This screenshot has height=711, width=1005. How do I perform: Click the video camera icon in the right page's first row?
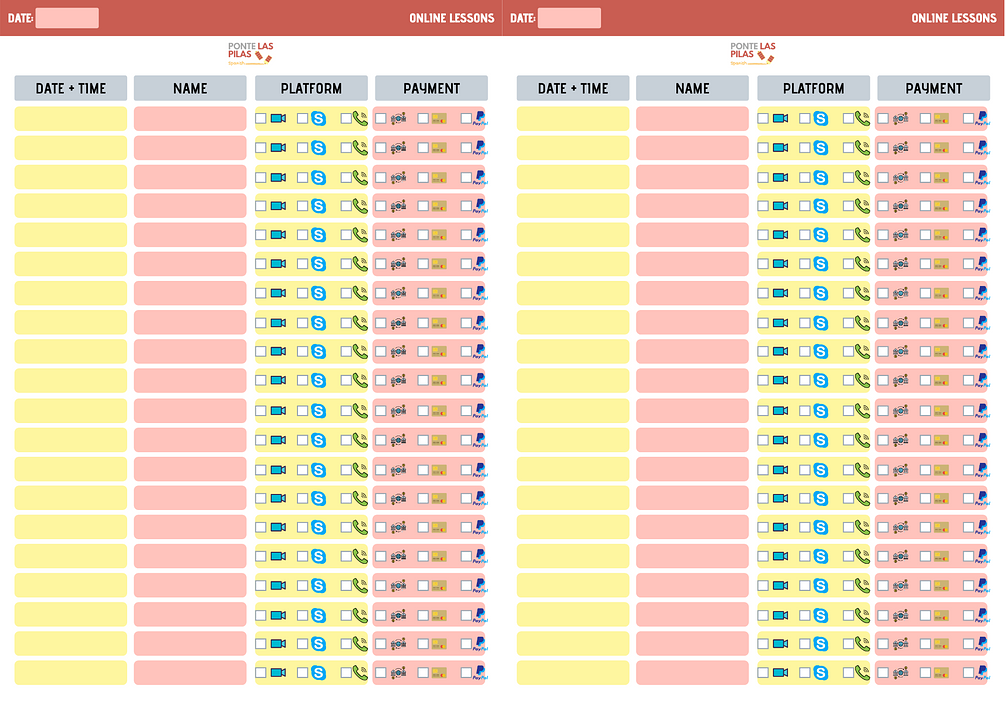(x=781, y=119)
